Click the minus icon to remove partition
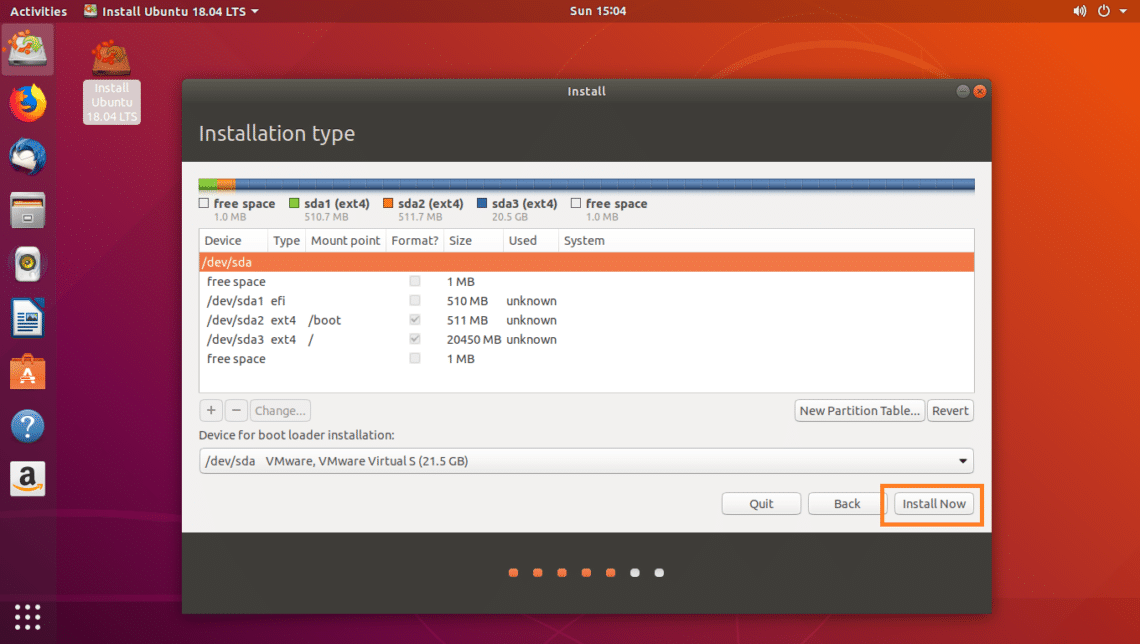The image size is (1140, 644). pos(236,410)
